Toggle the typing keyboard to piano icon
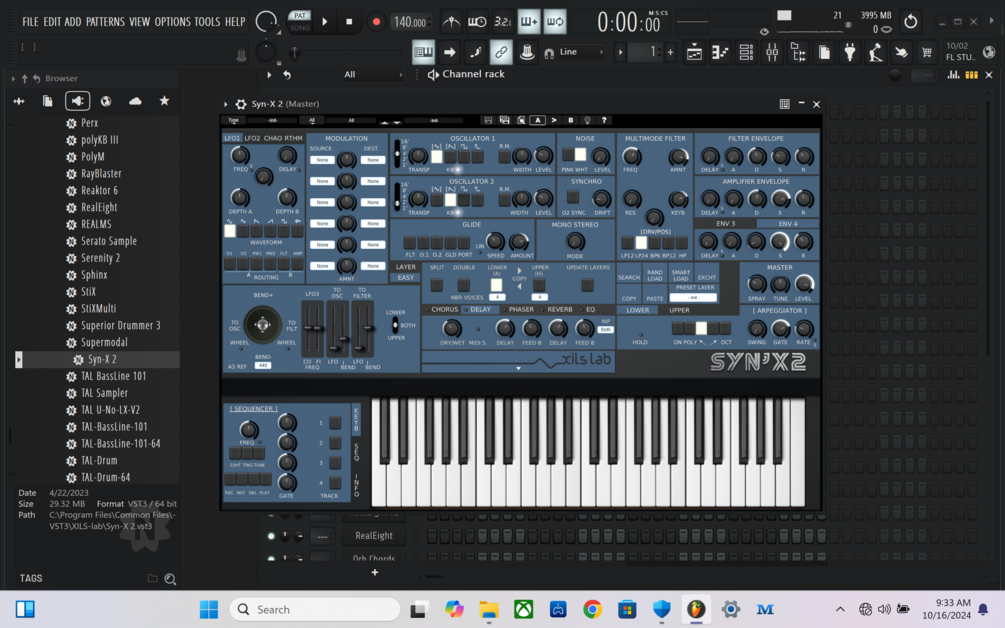The width and height of the screenshot is (1005, 628). coord(423,53)
